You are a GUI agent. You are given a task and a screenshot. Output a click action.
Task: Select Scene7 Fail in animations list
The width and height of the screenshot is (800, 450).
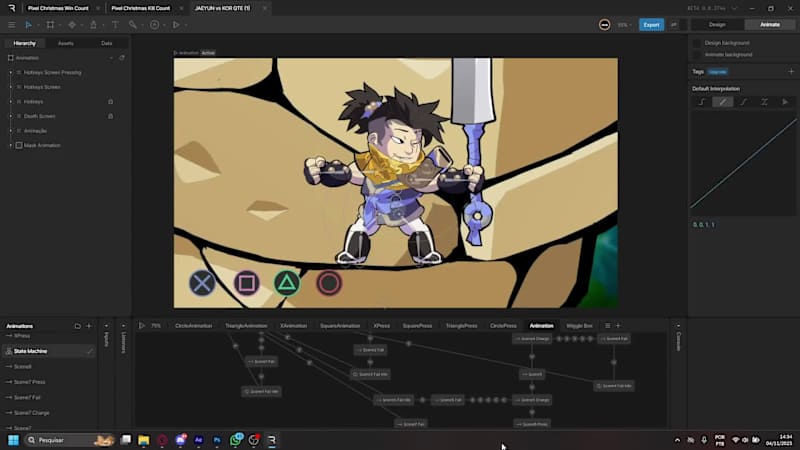point(29,397)
